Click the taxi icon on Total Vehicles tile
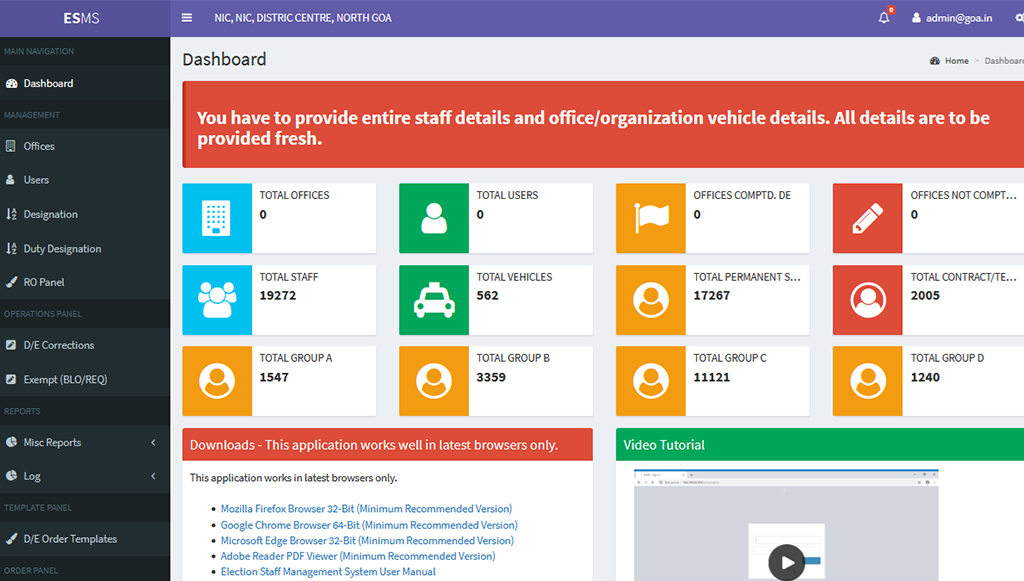 [x=433, y=300]
